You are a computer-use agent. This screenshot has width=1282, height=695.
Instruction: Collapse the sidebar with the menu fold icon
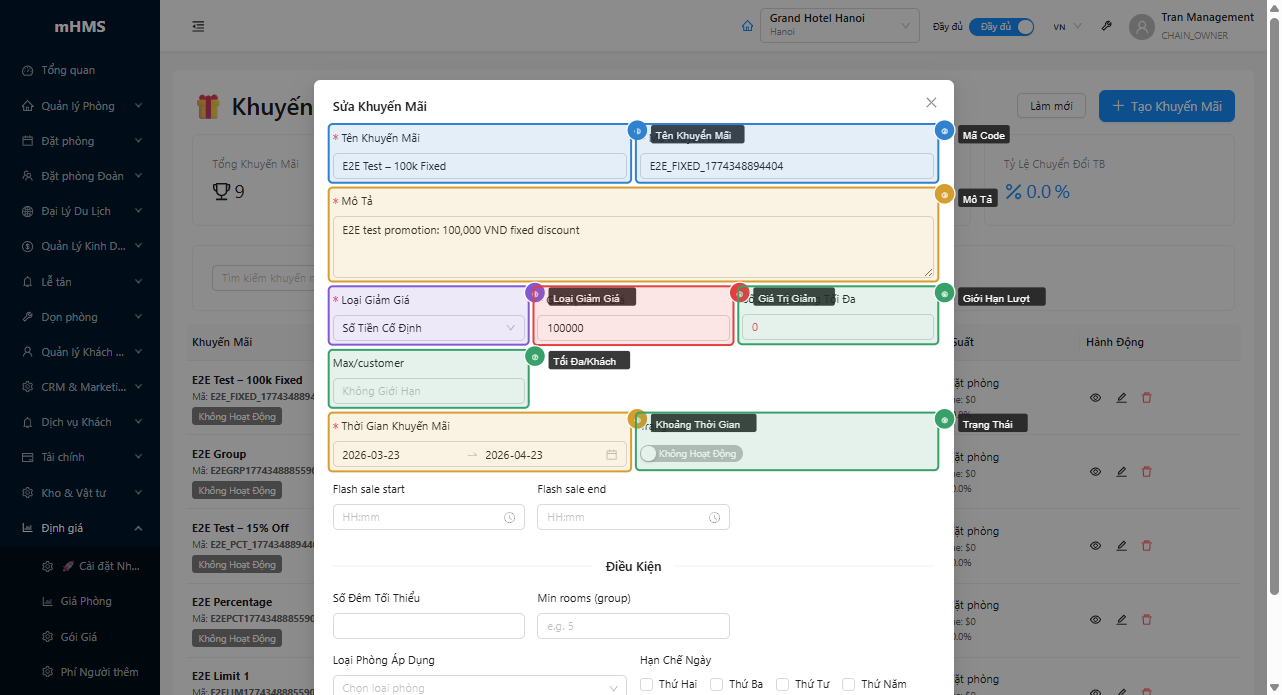pyautogui.click(x=198, y=26)
